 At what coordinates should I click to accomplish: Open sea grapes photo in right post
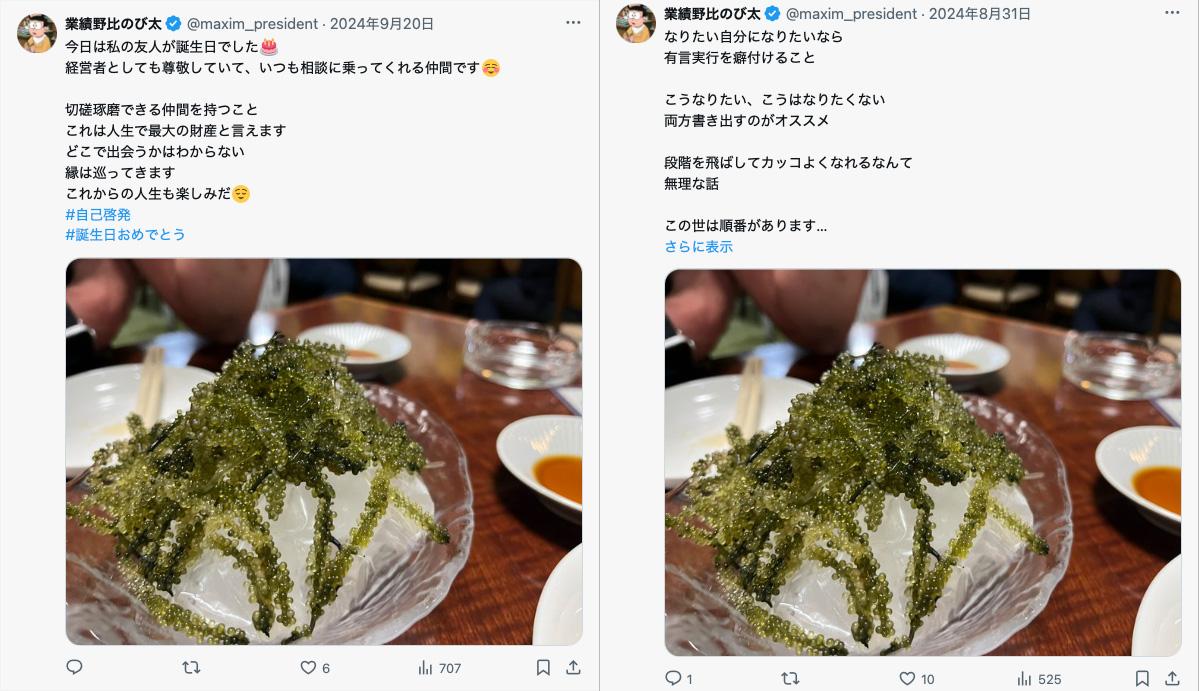point(922,462)
